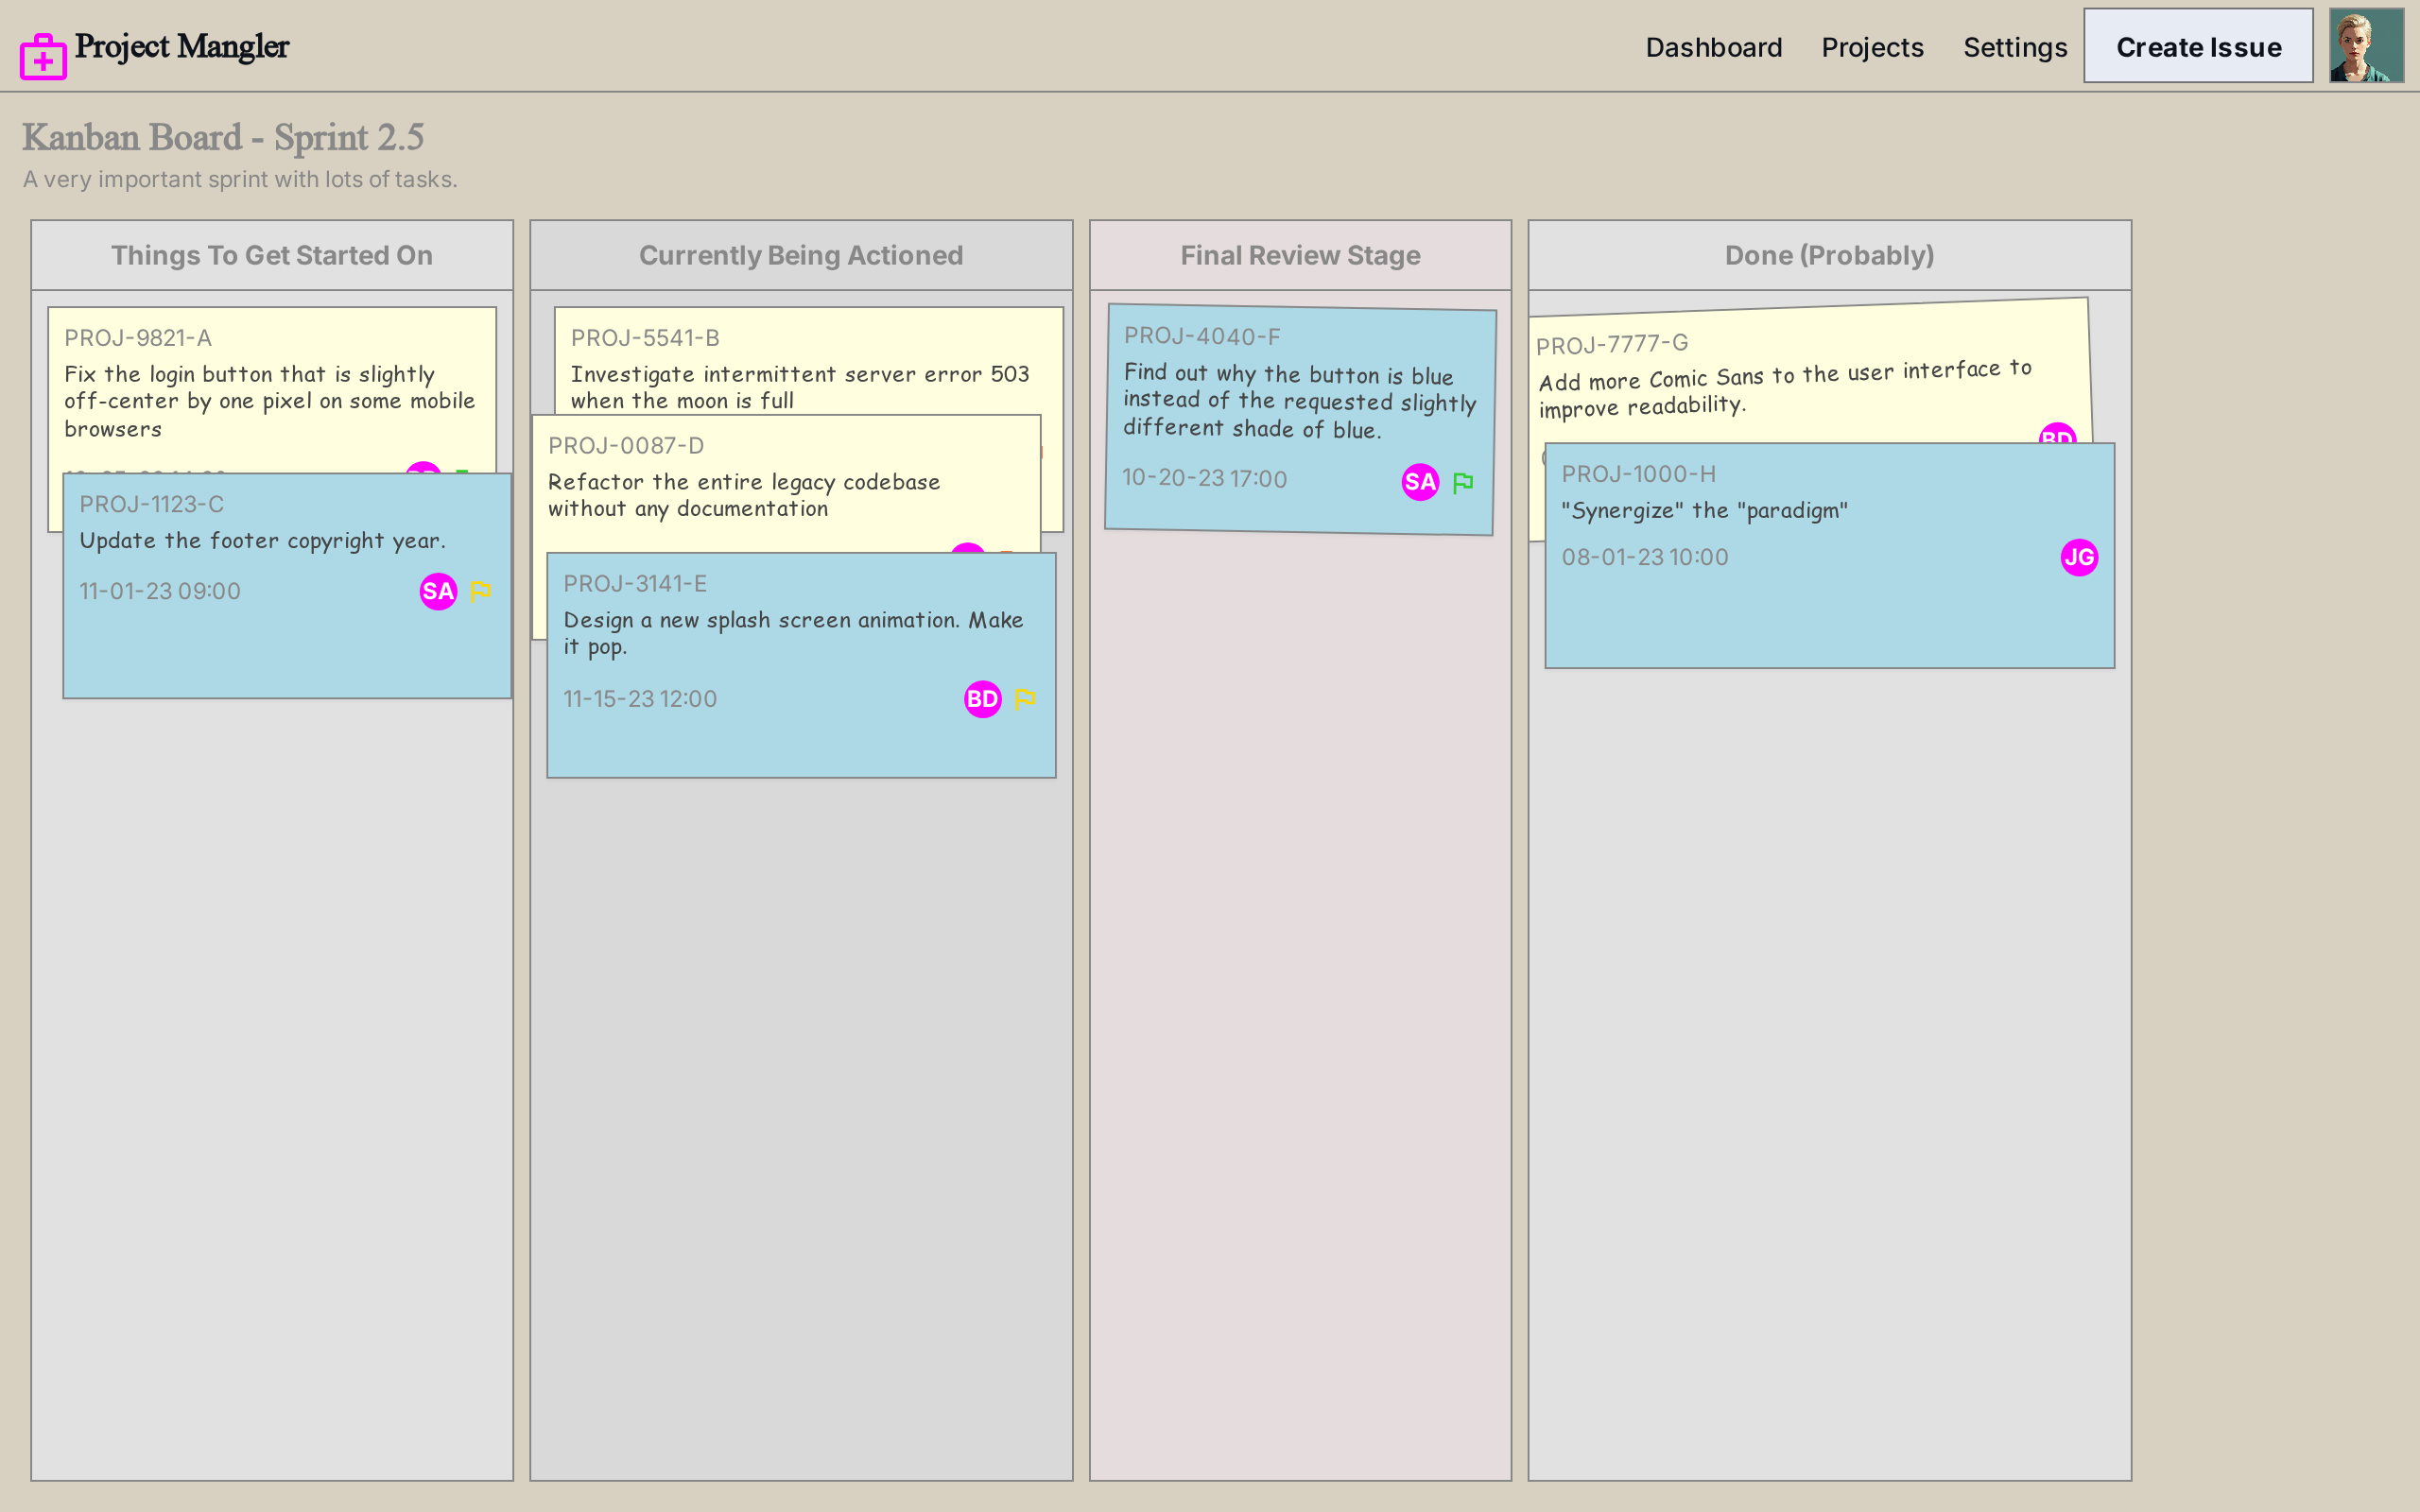The height and width of the screenshot is (1512, 2420).
Task: Click the Project Mangler briefcase logo
Action: 43,56
